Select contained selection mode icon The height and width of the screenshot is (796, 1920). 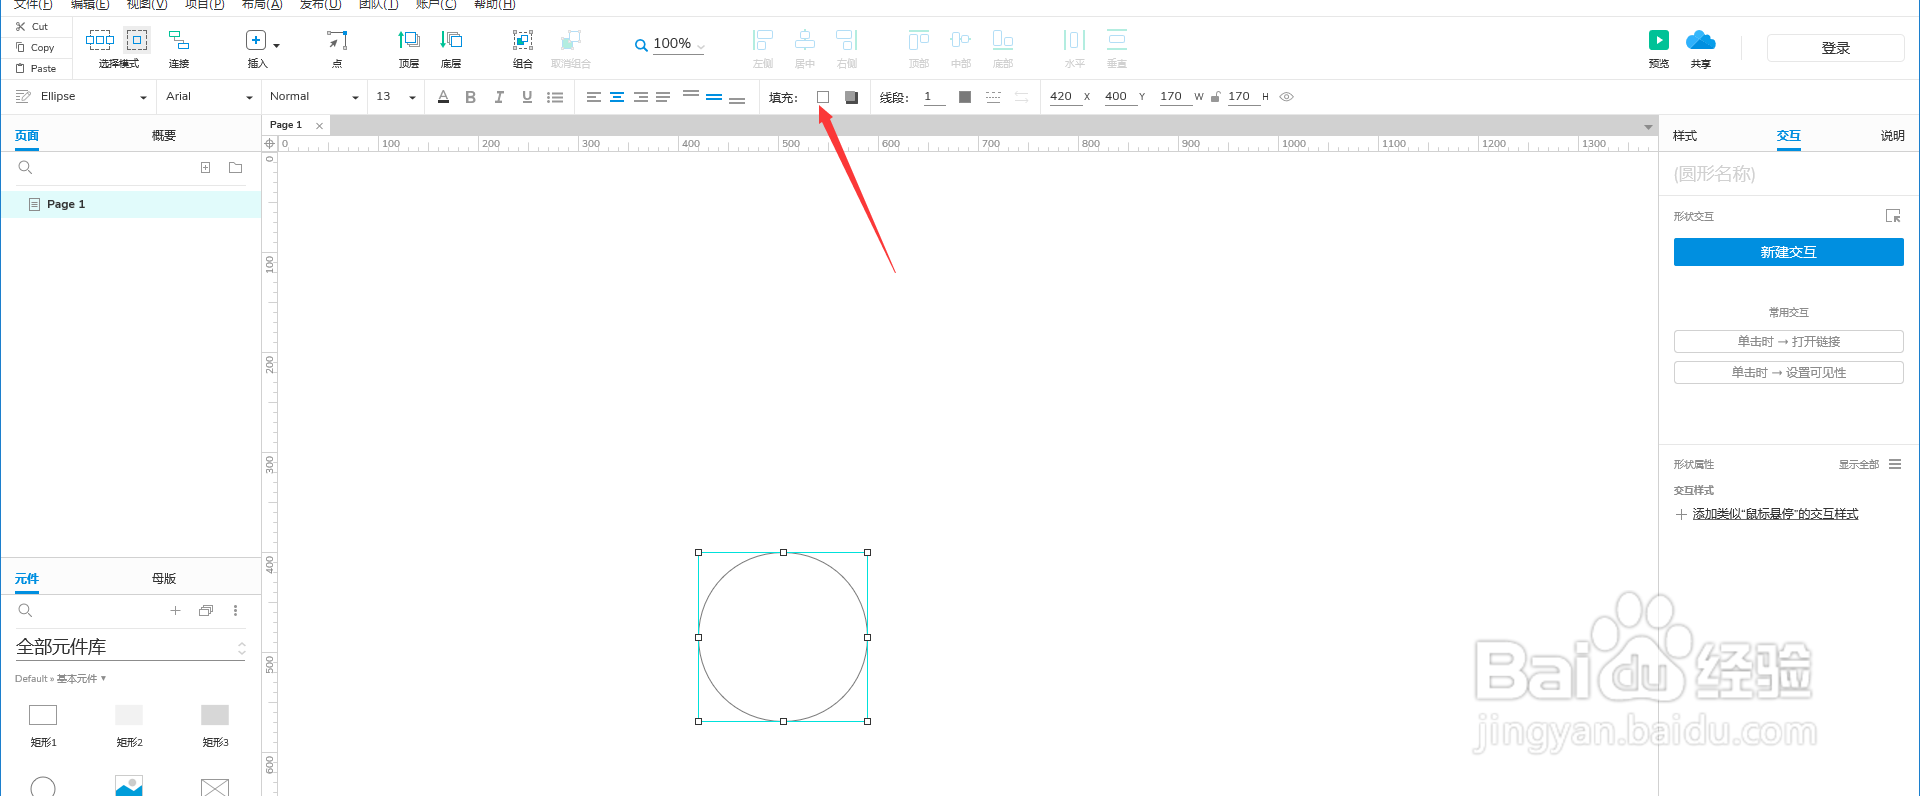click(x=137, y=40)
